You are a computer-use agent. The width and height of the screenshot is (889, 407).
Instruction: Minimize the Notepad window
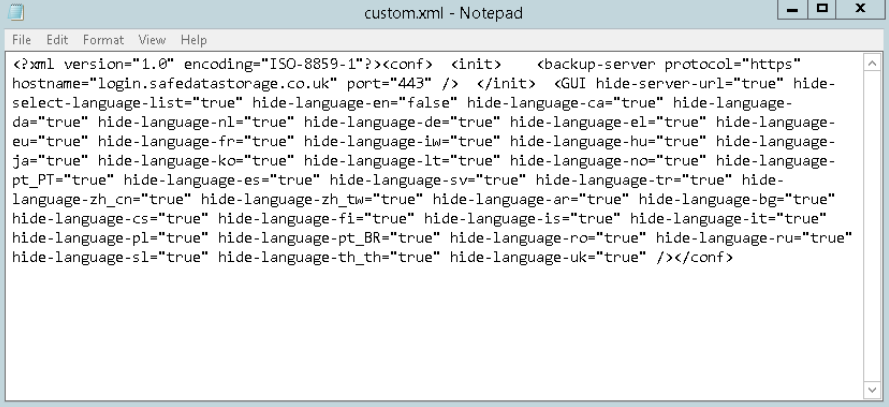[x=793, y=10]
